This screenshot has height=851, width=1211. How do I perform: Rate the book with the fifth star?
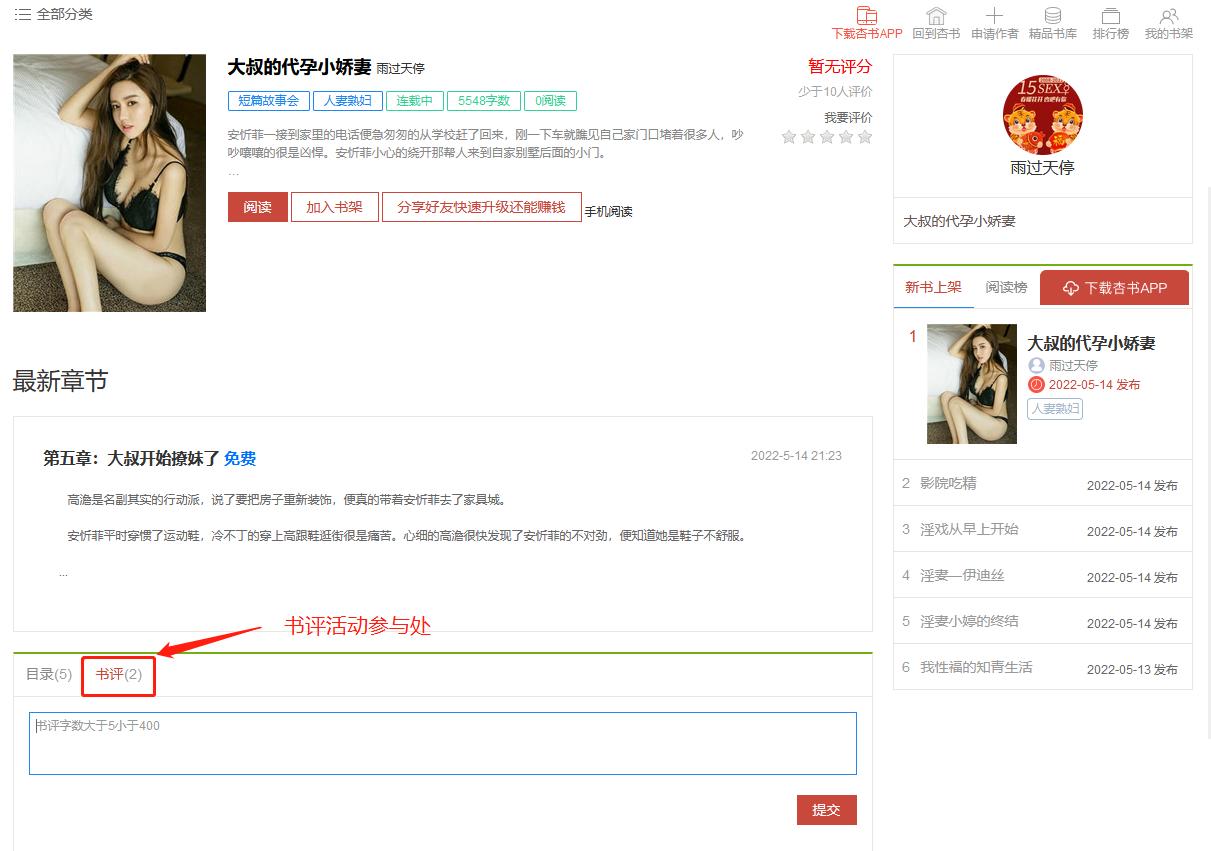coord(865,137)
